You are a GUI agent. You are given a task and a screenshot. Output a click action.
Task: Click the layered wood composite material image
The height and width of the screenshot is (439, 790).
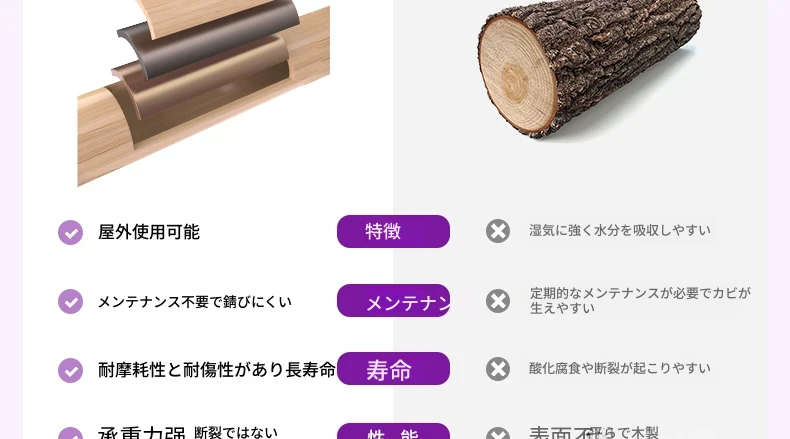pos(204,93)
